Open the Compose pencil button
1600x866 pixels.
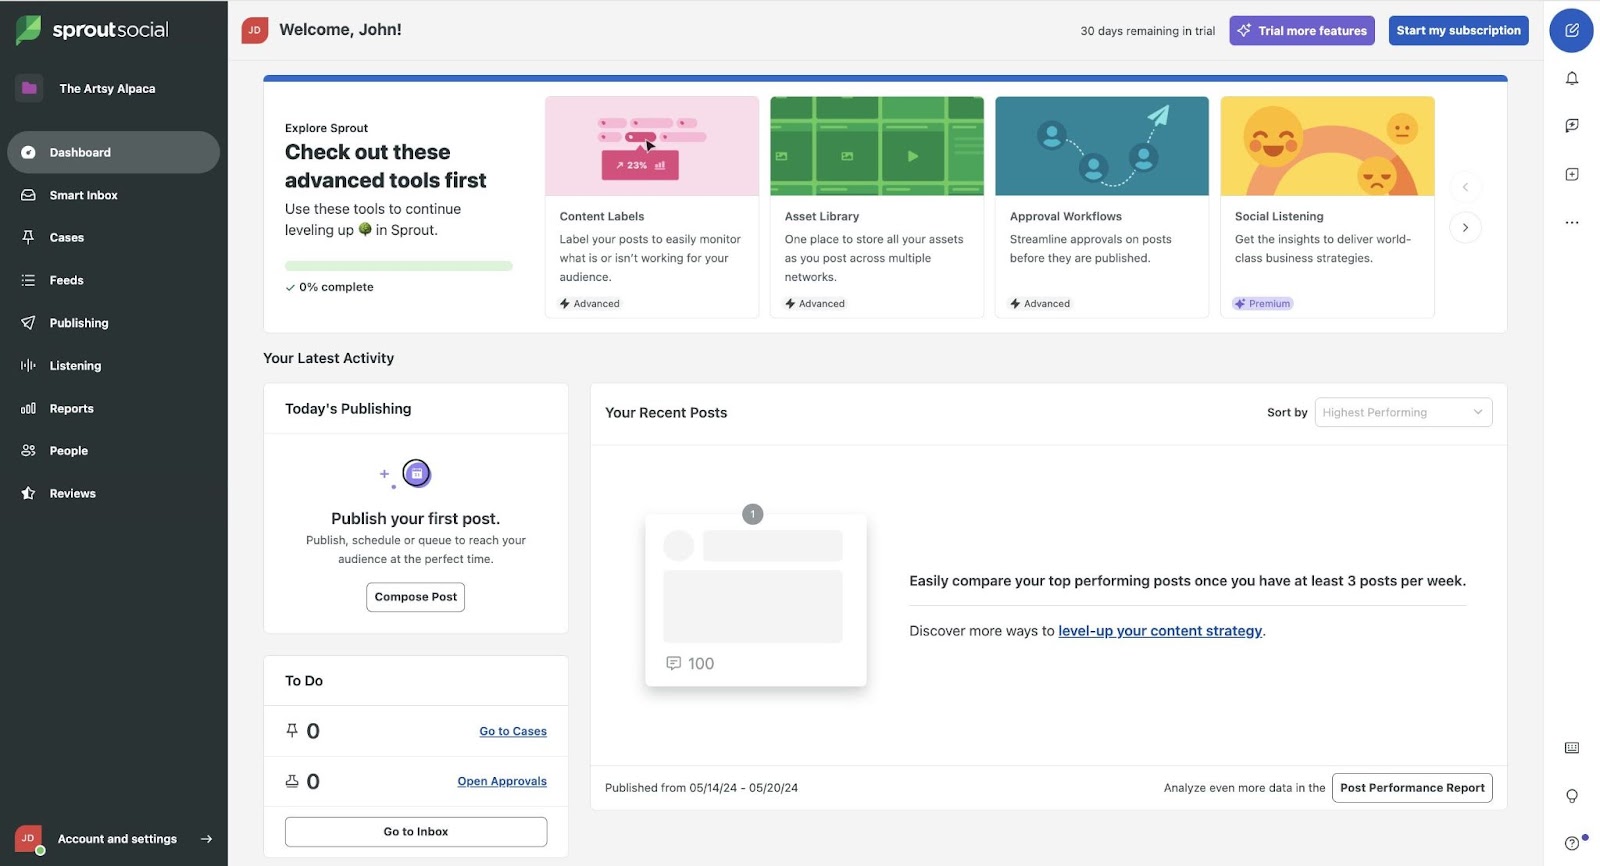click(x=1571, y=30)
